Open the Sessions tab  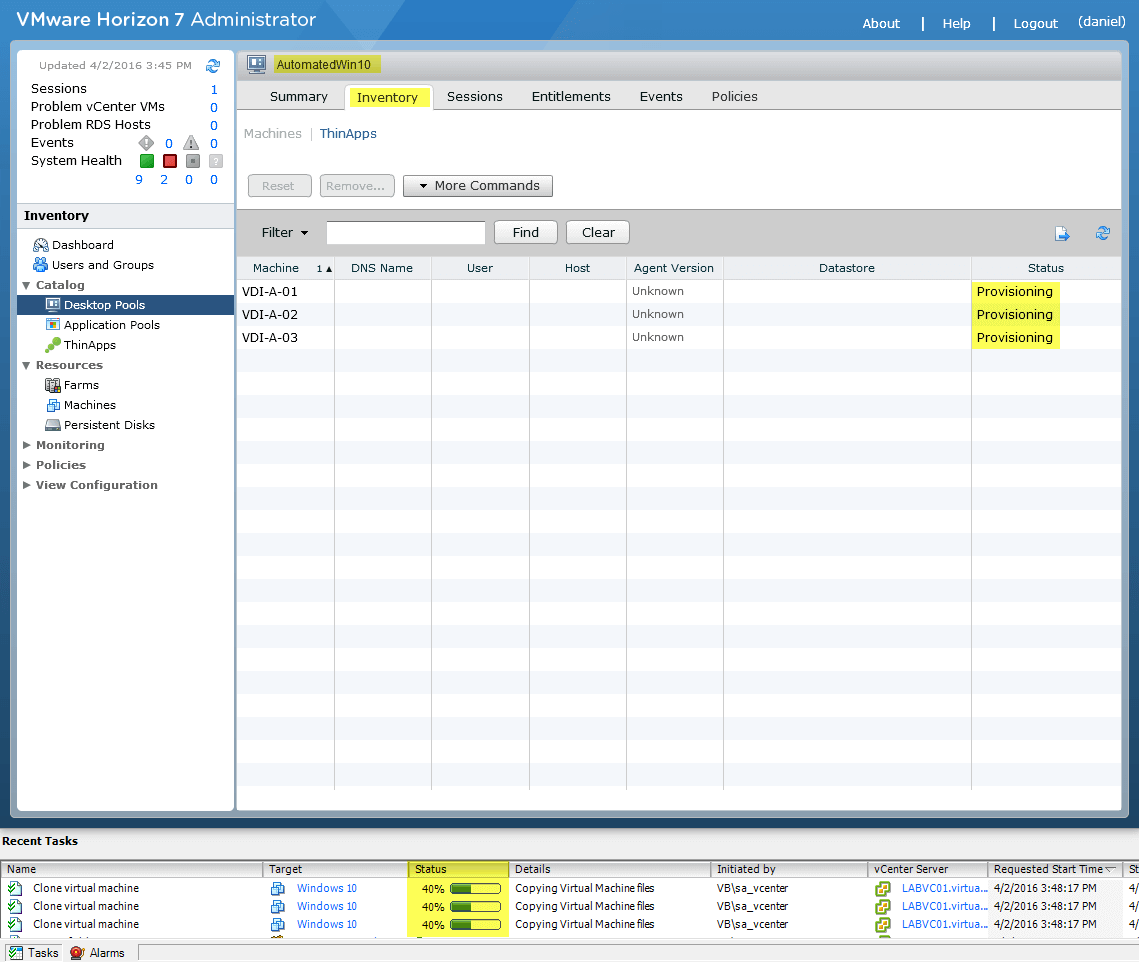pyautogui.click(x=474, y=97)
